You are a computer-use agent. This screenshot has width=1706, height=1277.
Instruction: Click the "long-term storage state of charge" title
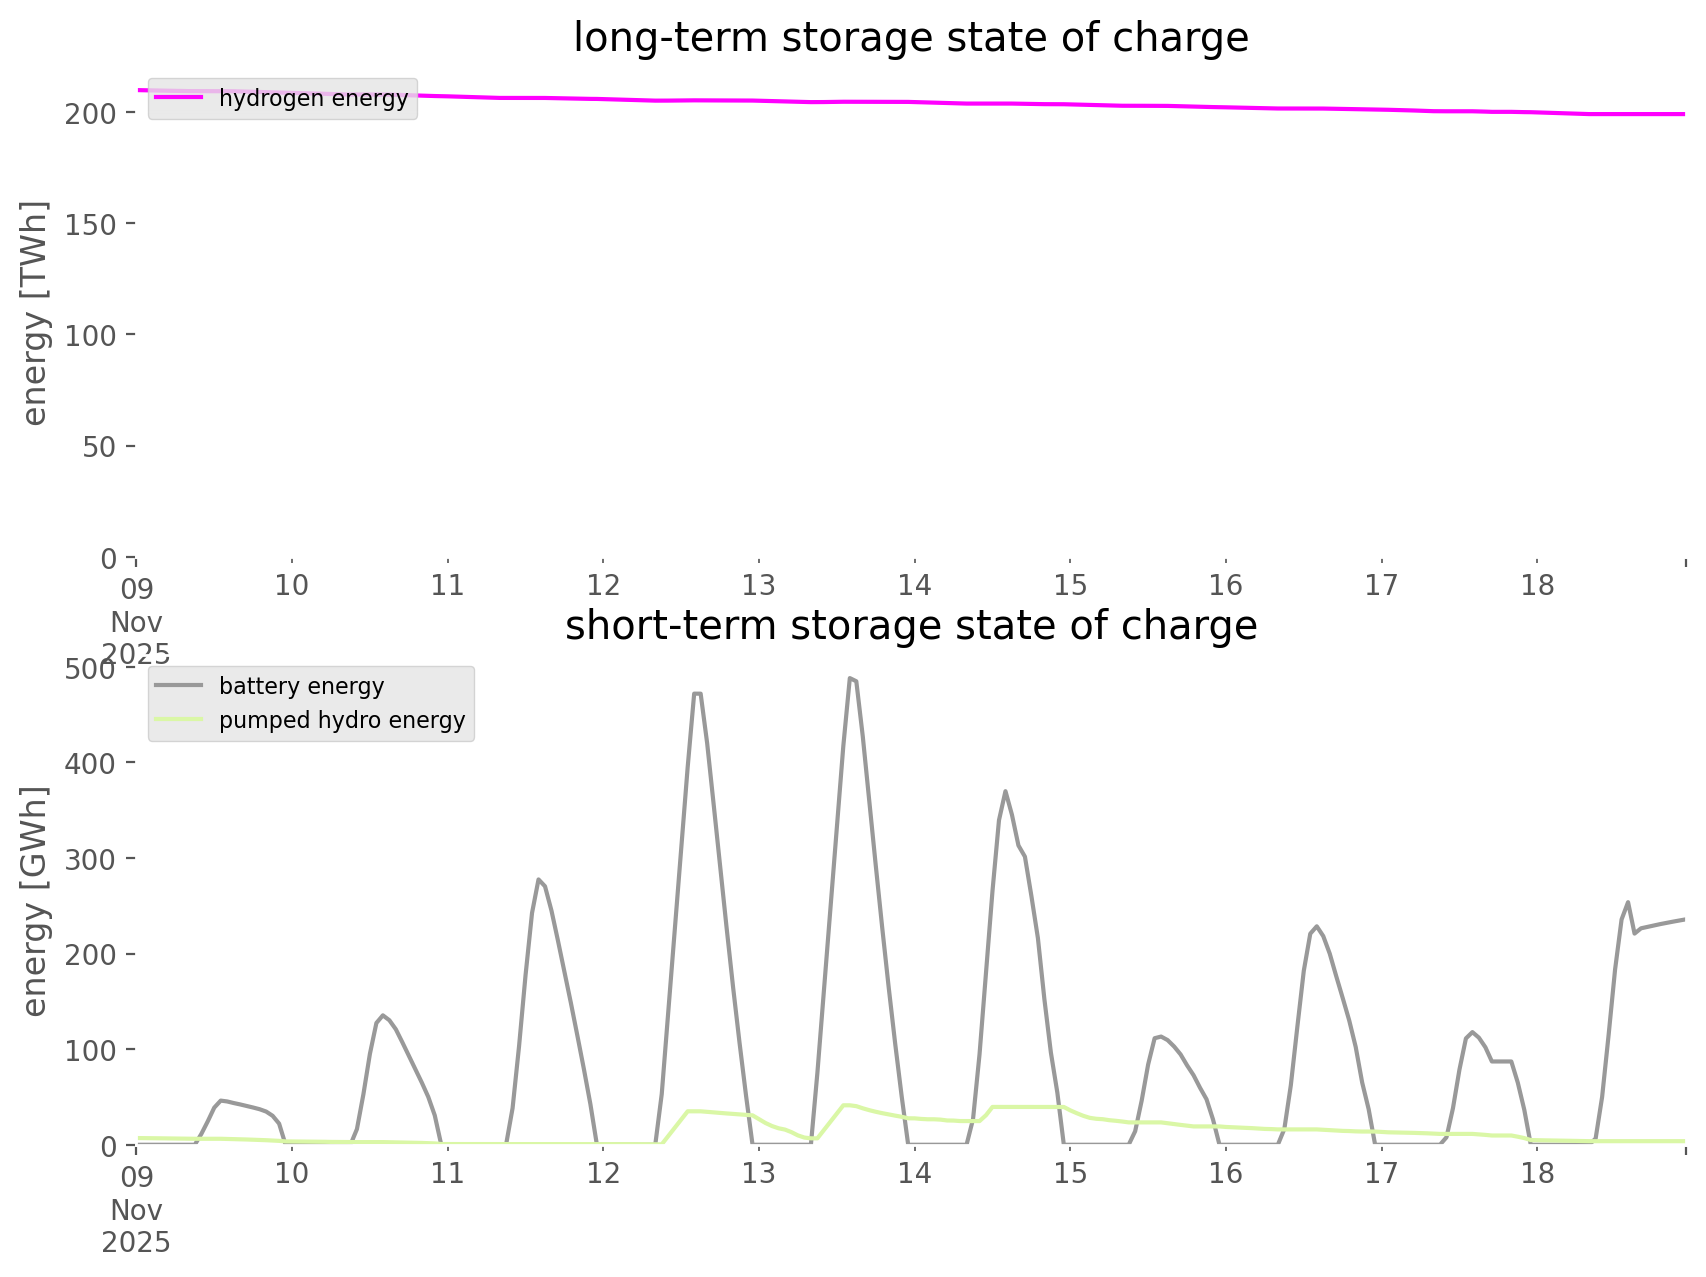coord(910,38)
